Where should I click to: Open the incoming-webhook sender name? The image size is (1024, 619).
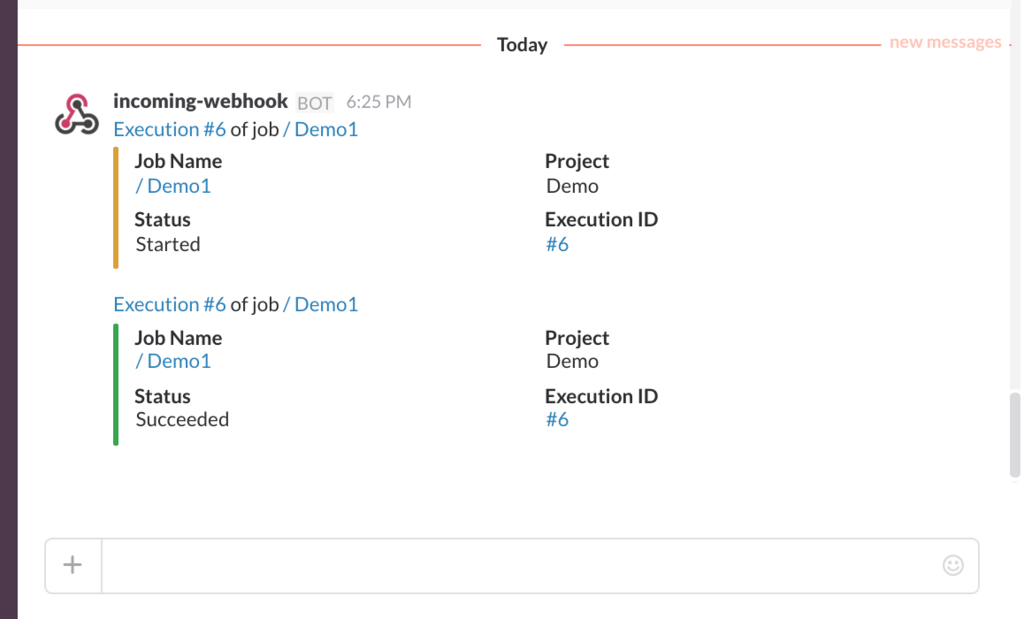[x=200, y=102]
